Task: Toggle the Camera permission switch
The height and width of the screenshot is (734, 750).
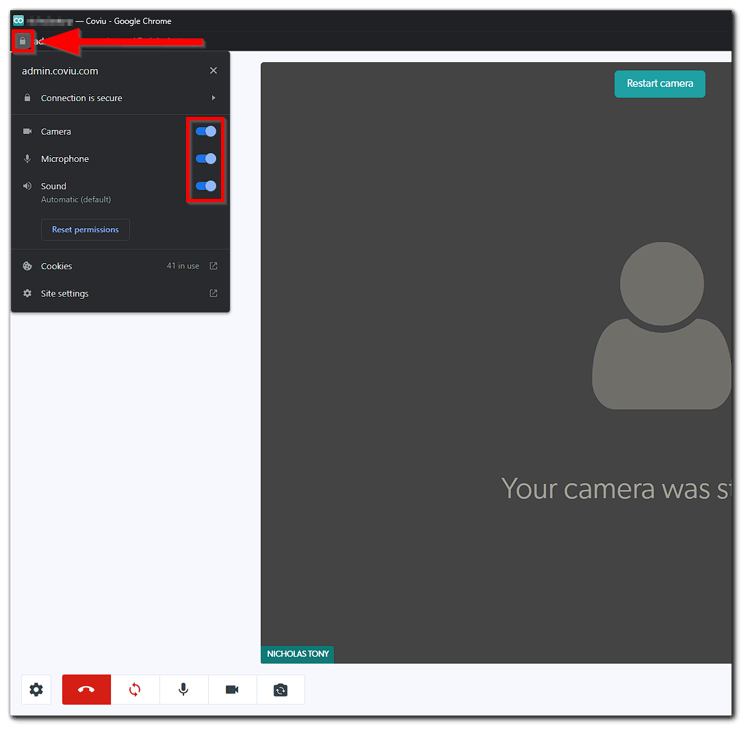Action: click(x=206, y=131)
